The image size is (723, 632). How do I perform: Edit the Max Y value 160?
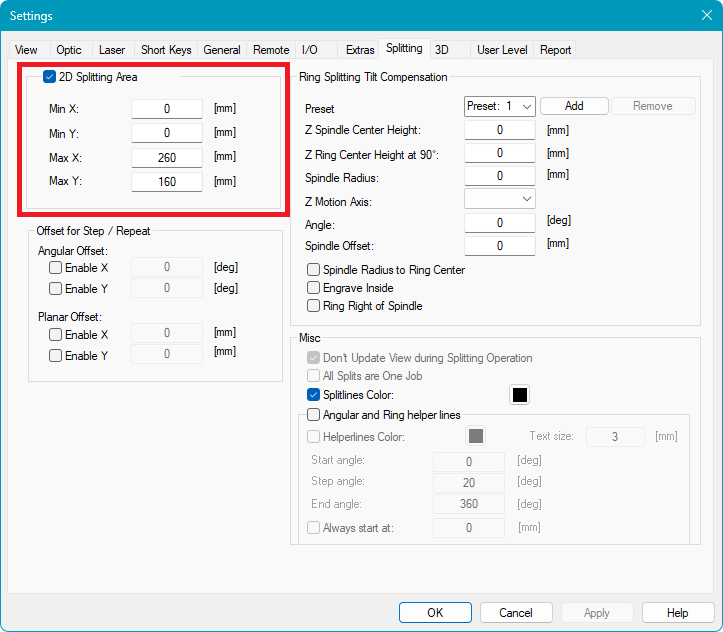(167, 182)
